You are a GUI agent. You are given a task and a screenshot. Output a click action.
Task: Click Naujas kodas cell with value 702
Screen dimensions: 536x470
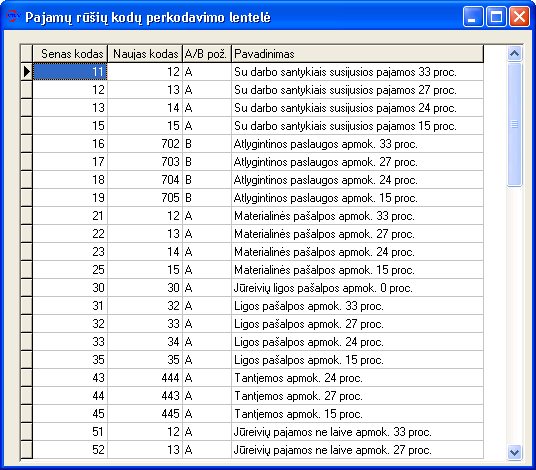(x=145, y=144)
